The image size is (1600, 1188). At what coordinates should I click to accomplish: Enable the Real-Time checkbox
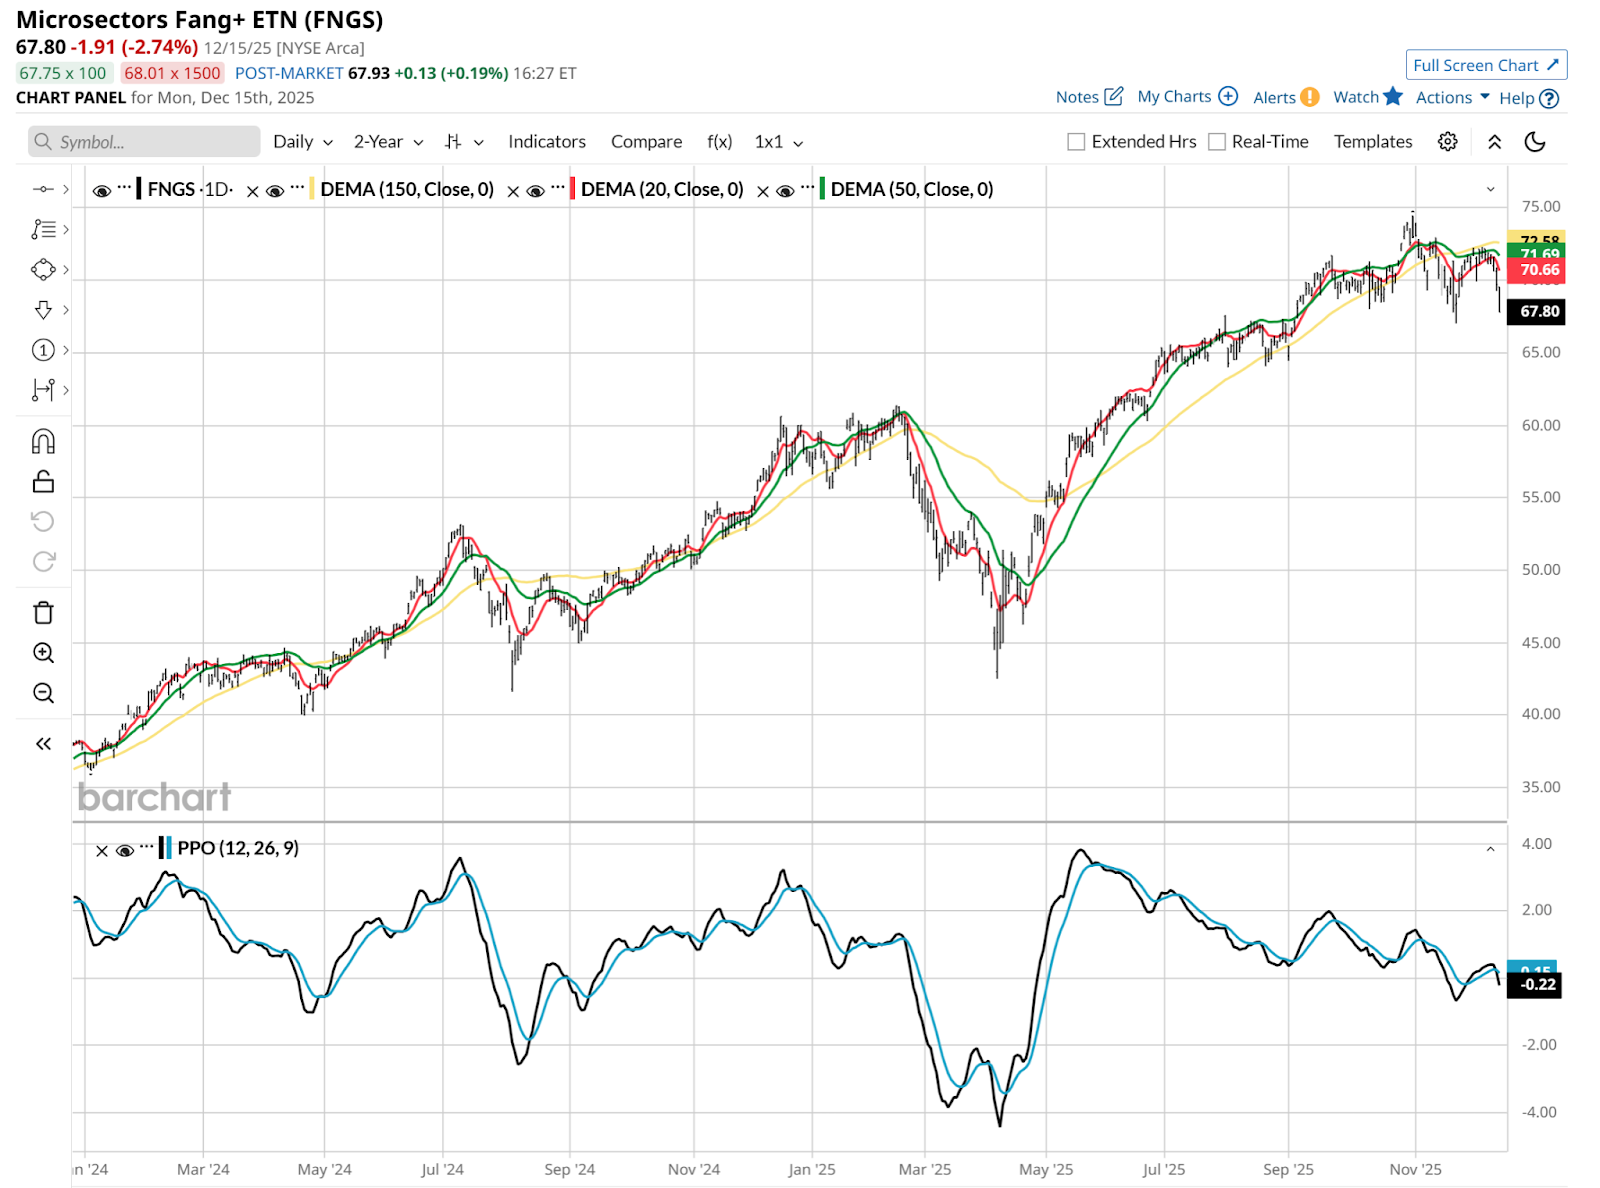point(1217,142)
